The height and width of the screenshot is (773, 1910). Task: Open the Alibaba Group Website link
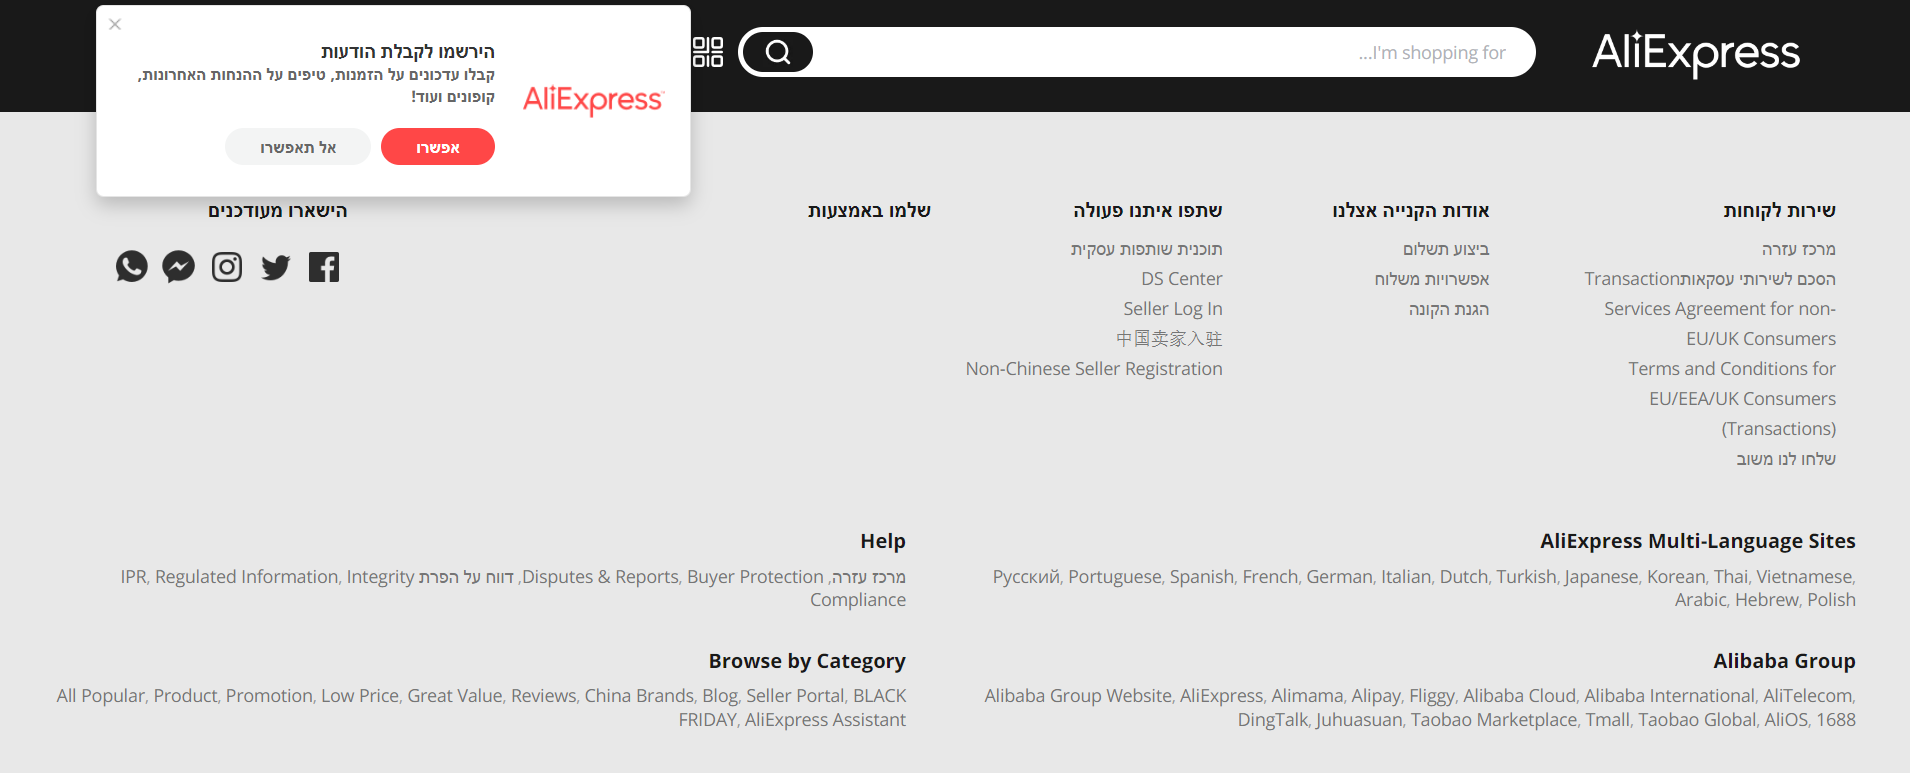point(1078,696)
